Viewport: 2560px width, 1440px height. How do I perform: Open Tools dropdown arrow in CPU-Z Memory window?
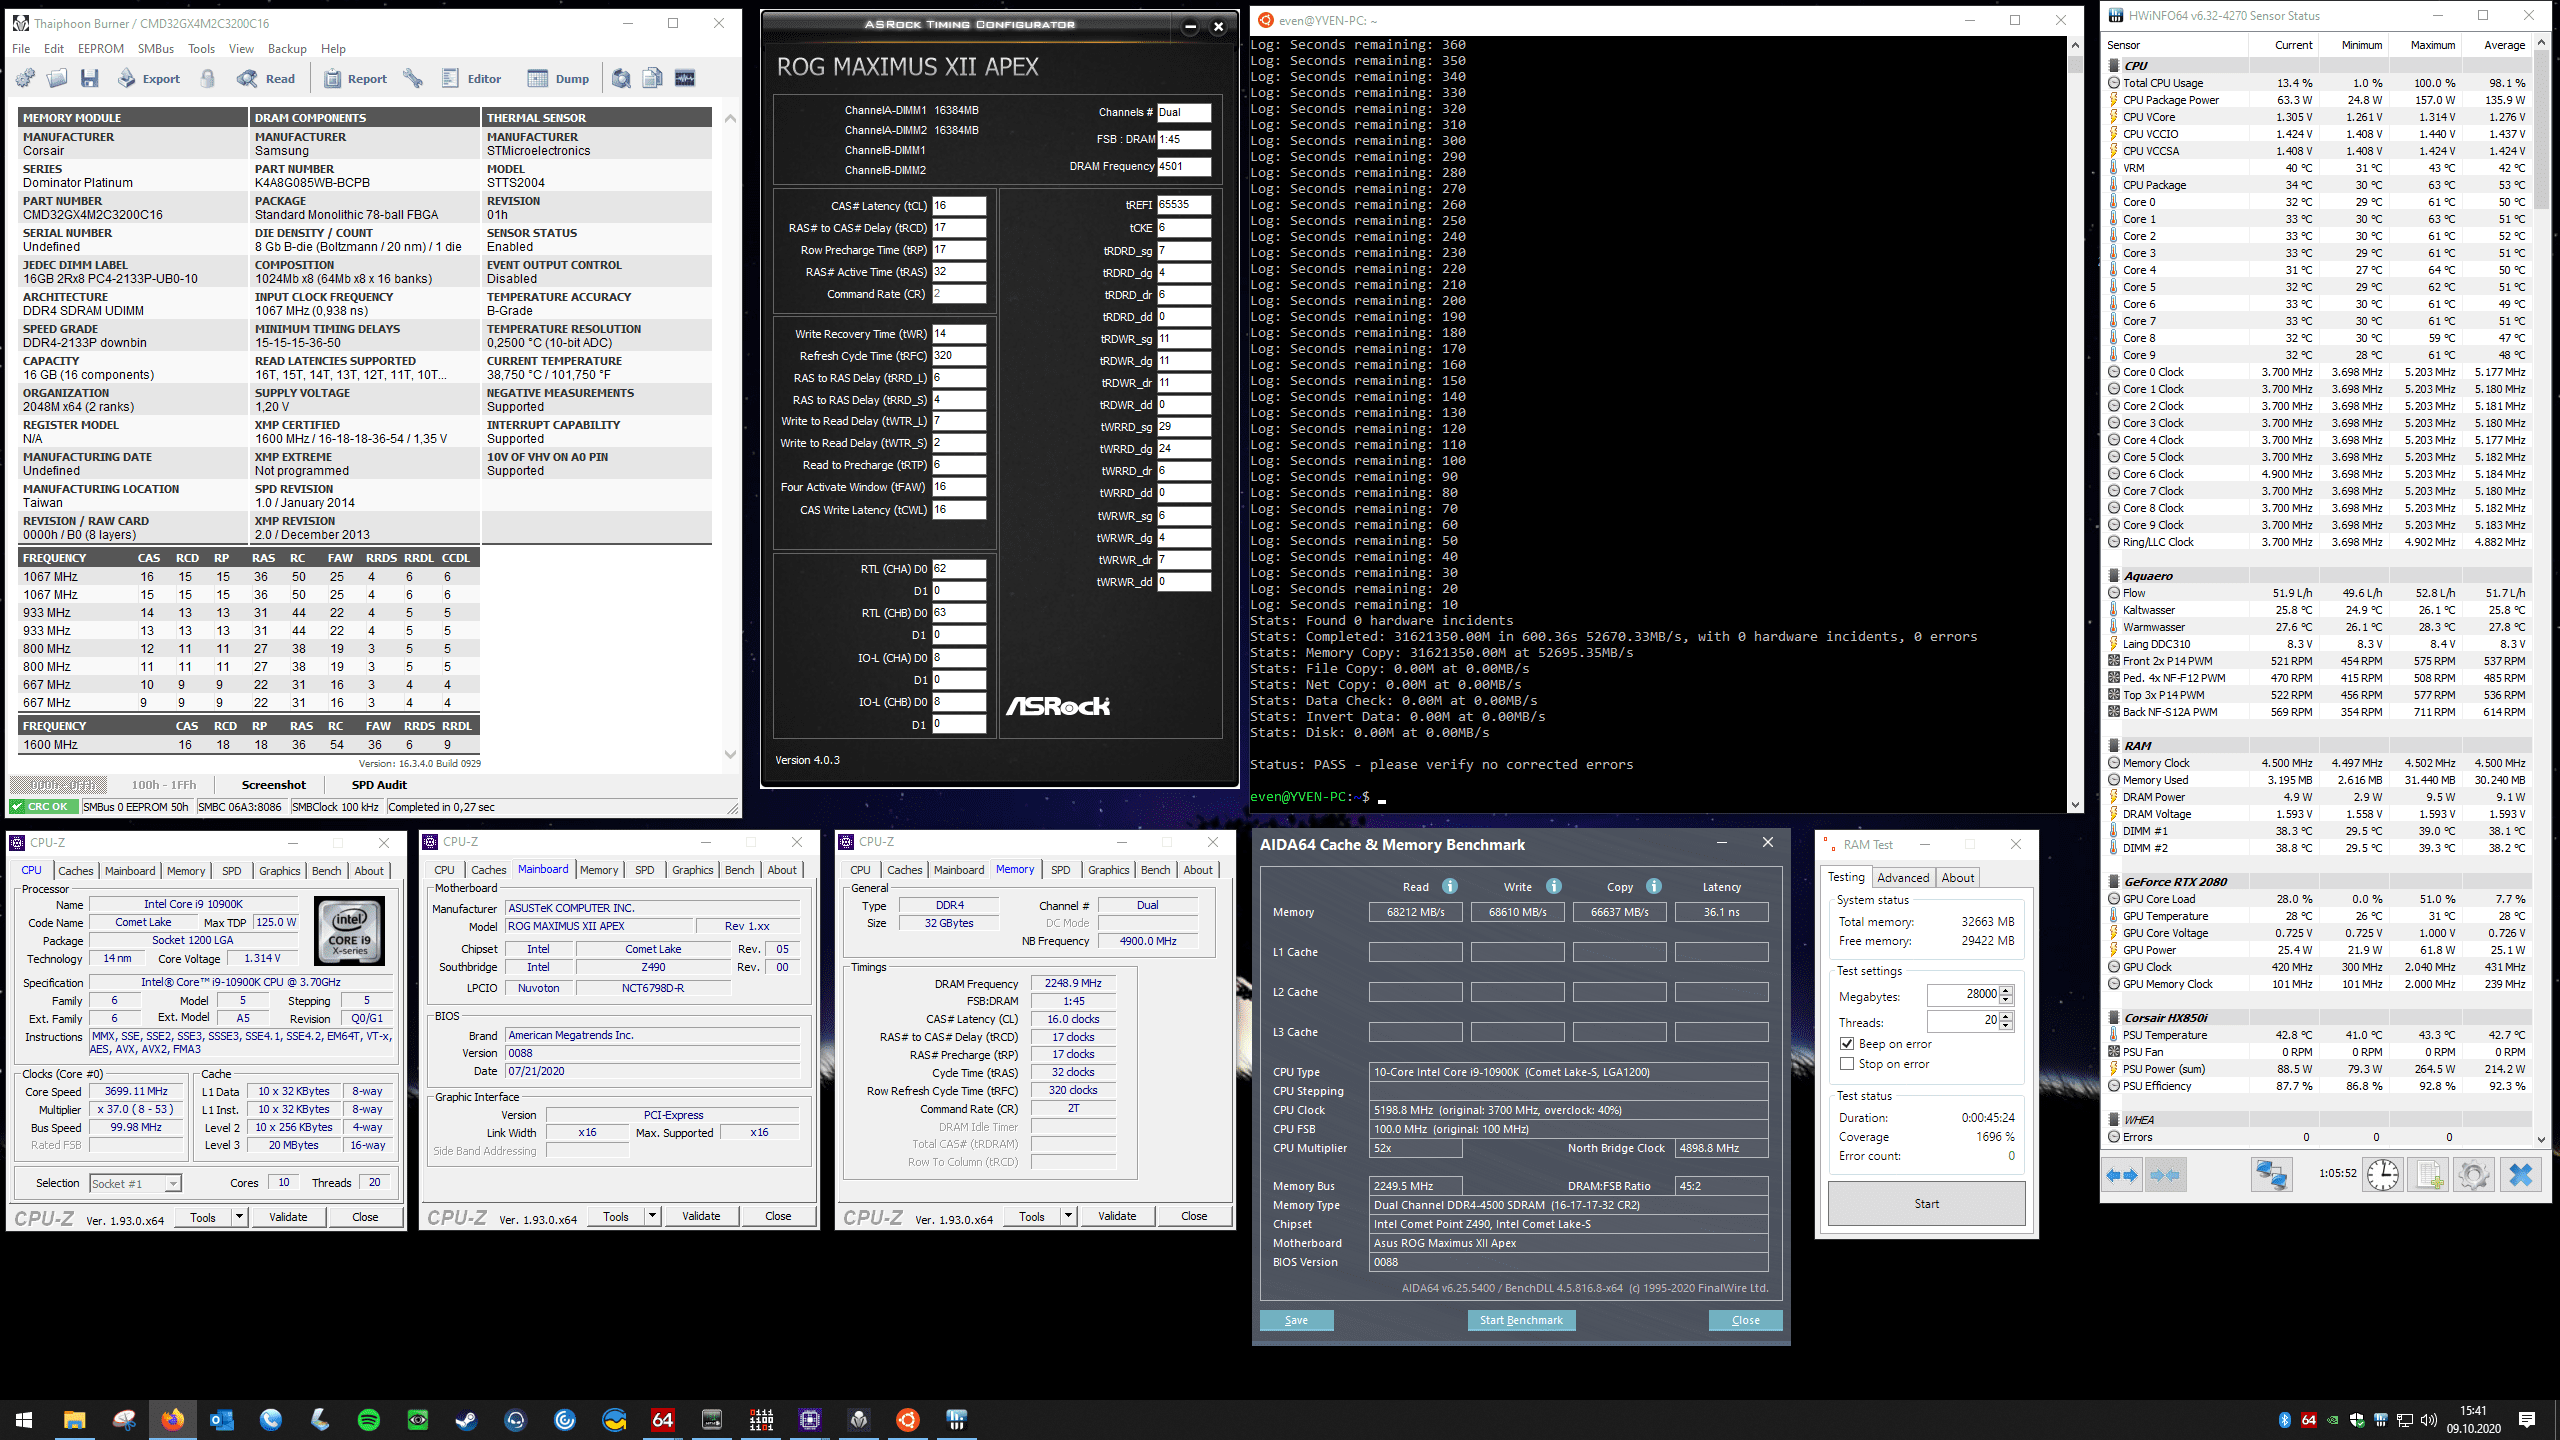coord(1068,1217)
